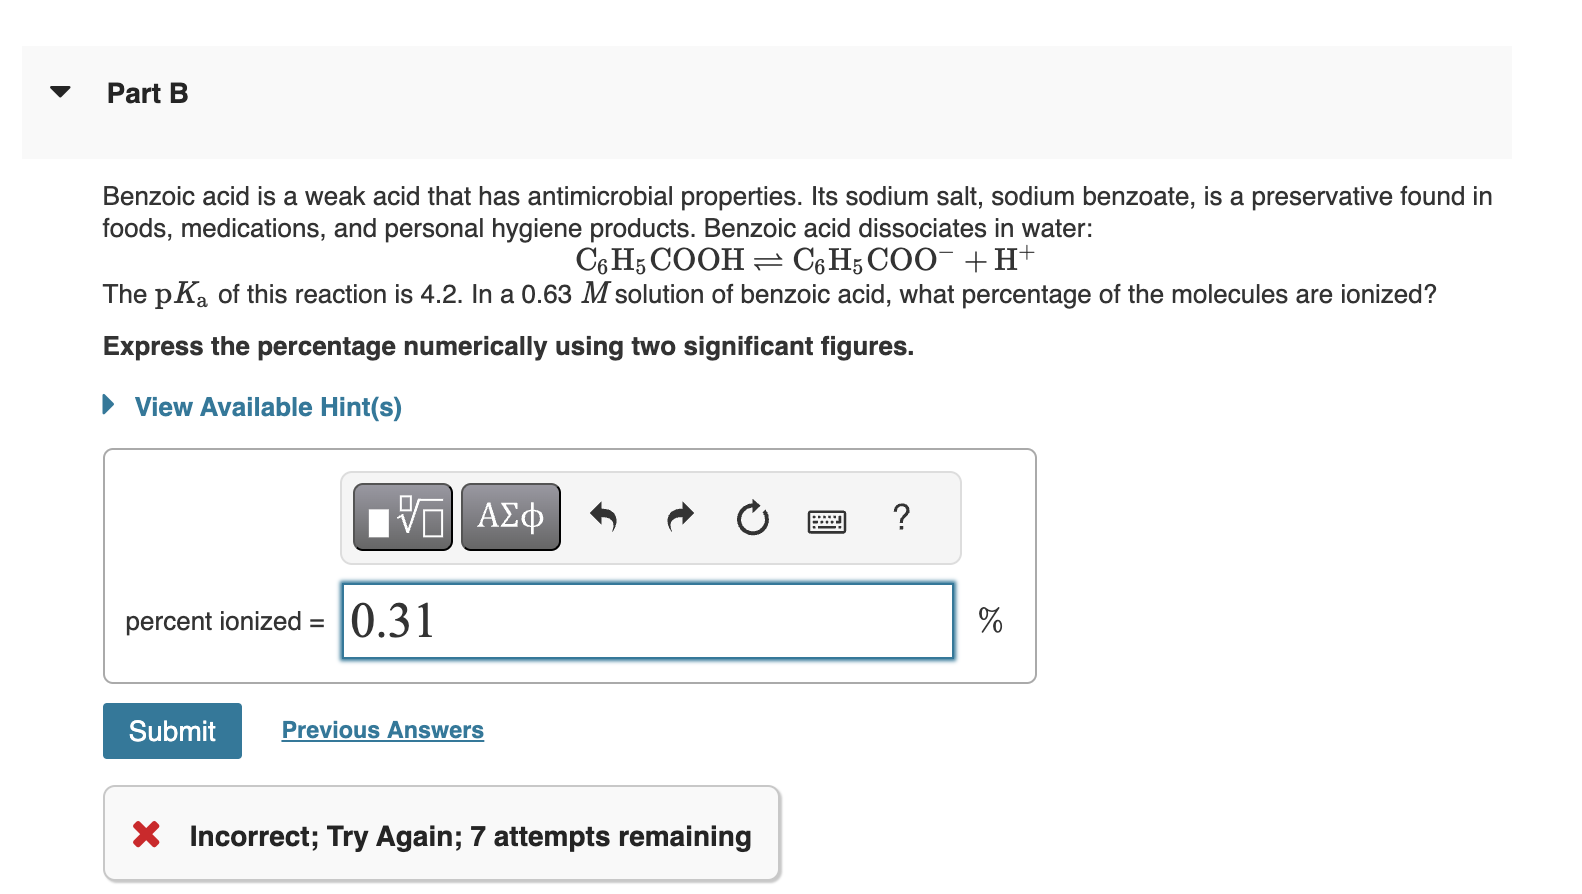This screenshot has height=894, width=1582.
Task: Reset the answer field with circular arrow
Action: pyautogui.click(x=753, y=517)
